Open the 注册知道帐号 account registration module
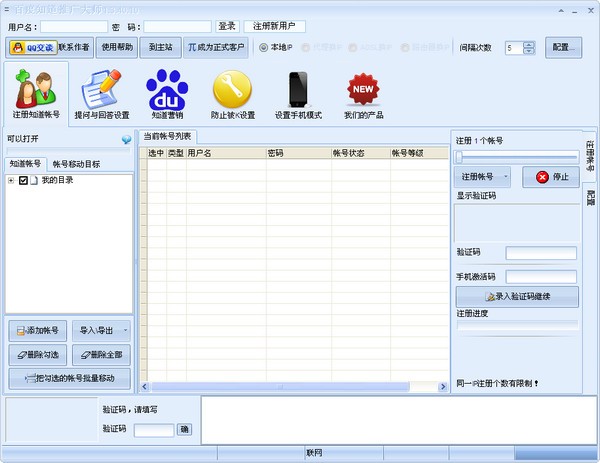This screenshot has height=463, width=600. (x=35, y=97)
